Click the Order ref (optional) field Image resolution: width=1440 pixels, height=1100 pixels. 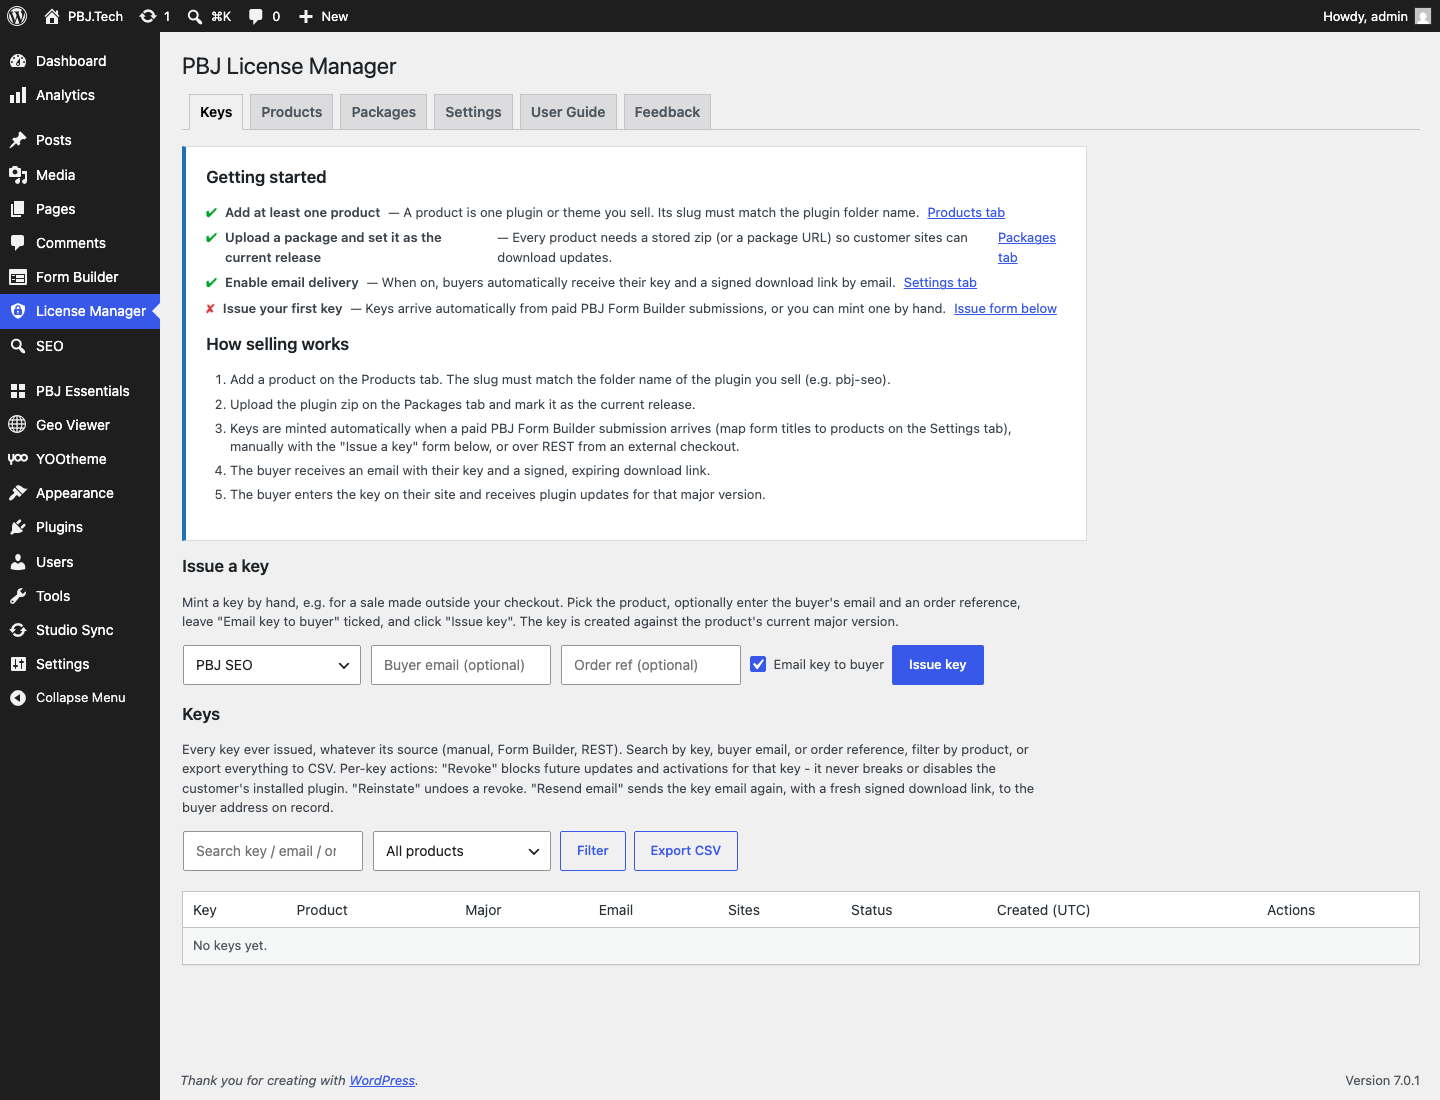point(651,665)
